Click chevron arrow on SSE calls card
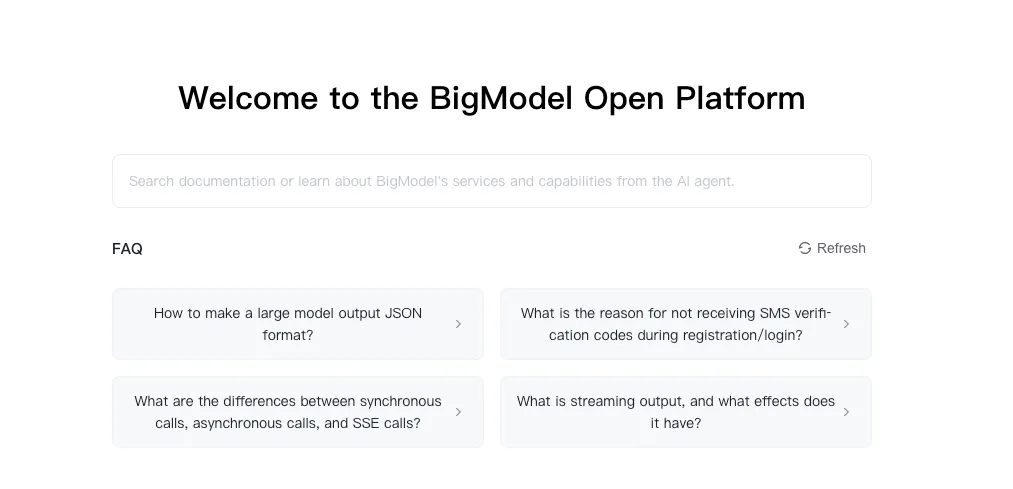The width and height of the screenshot is (1013, 489). pos(458,412)
